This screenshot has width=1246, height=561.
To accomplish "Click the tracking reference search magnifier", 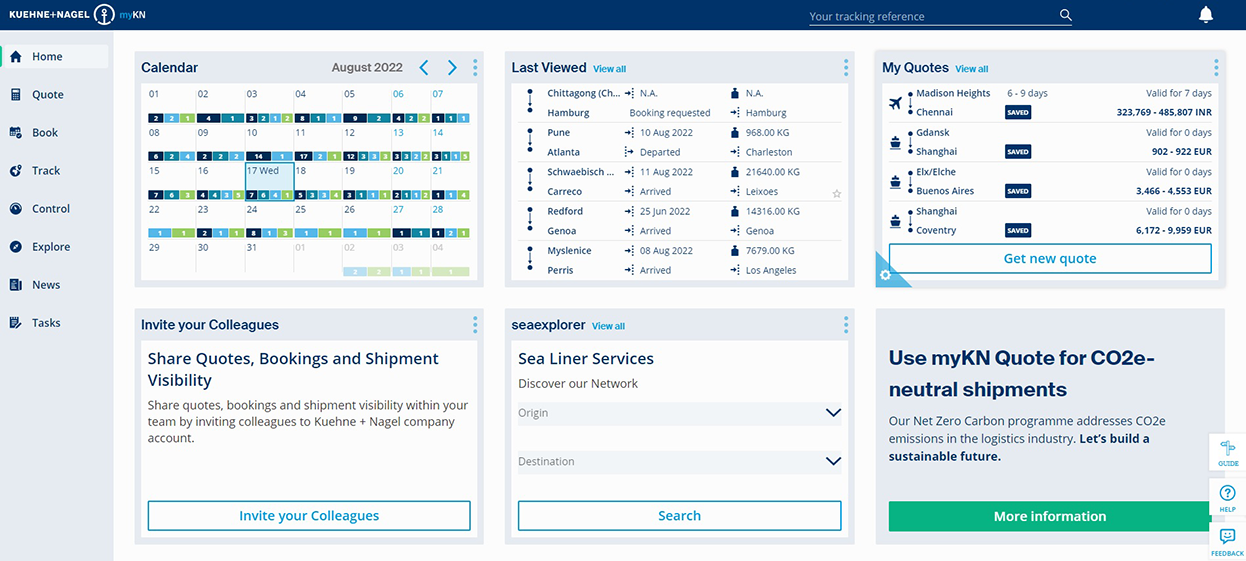I will pos(1065,15).
